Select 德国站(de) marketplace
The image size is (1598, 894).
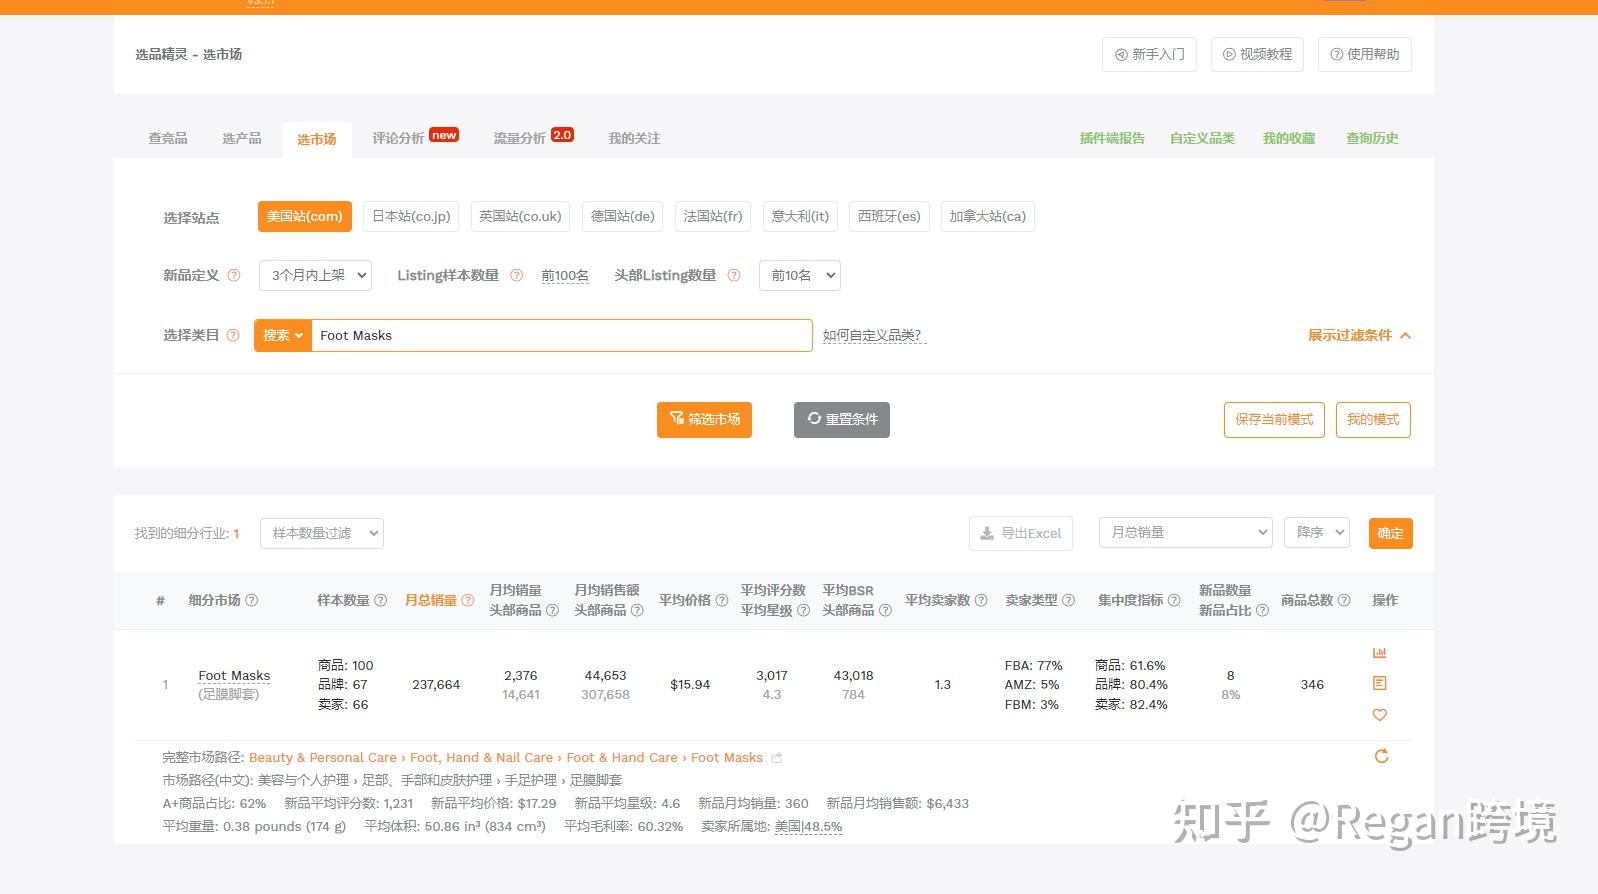623,216
